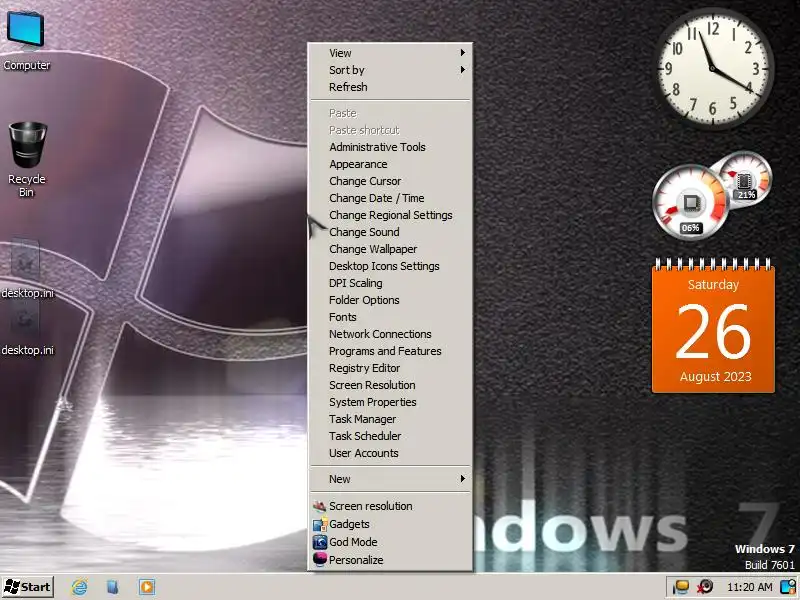Image resolution: width=800 pixels, height=600 pixels.
Task: Select the Computer desktop icon
Action: pyautogui.click(x=26, y=41)
